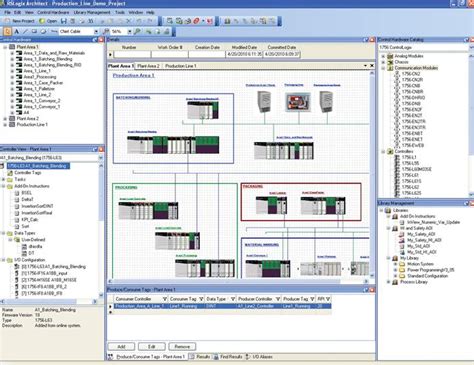This screenshot has width=474, height=365.
Task: Select the ellipse drawing tool
Action: (x=43, y=31)
